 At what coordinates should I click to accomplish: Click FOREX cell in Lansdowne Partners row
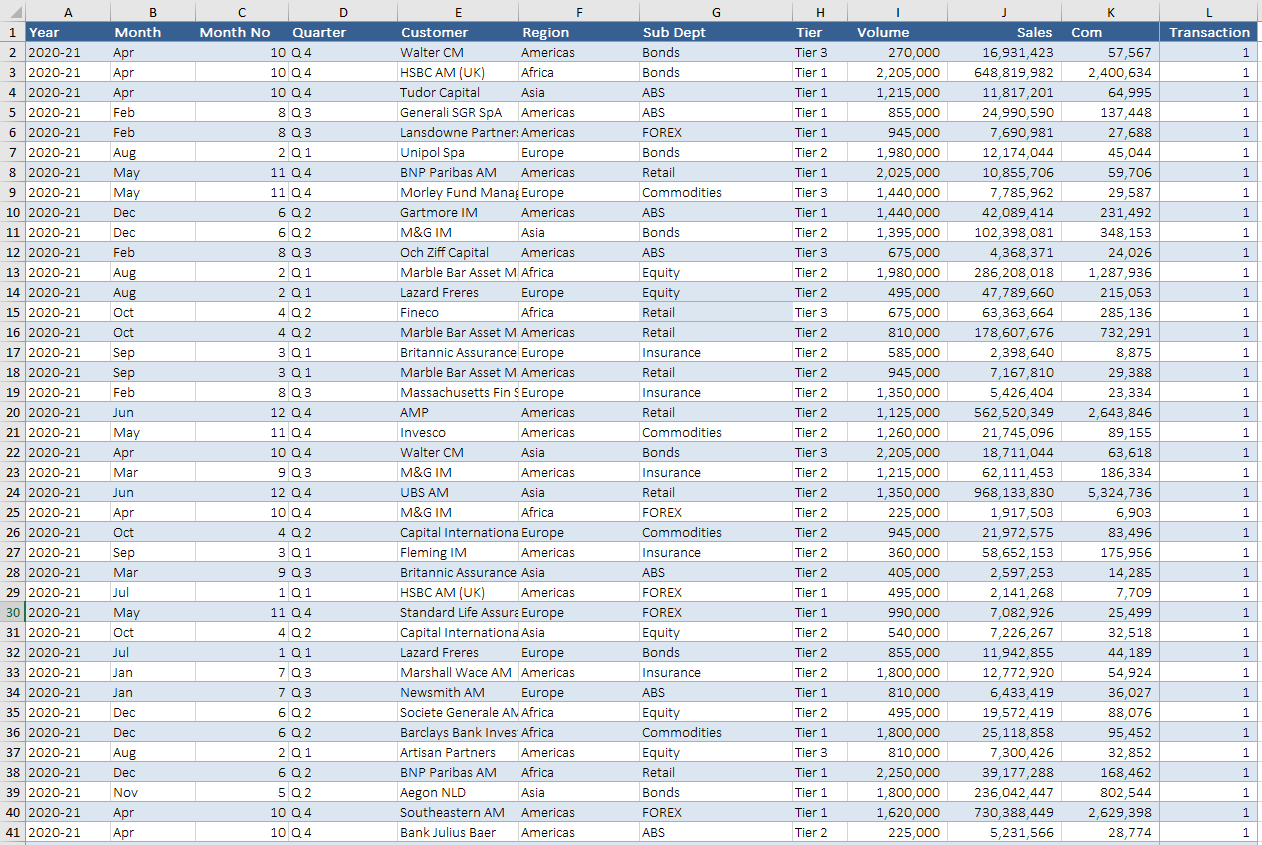715,132
